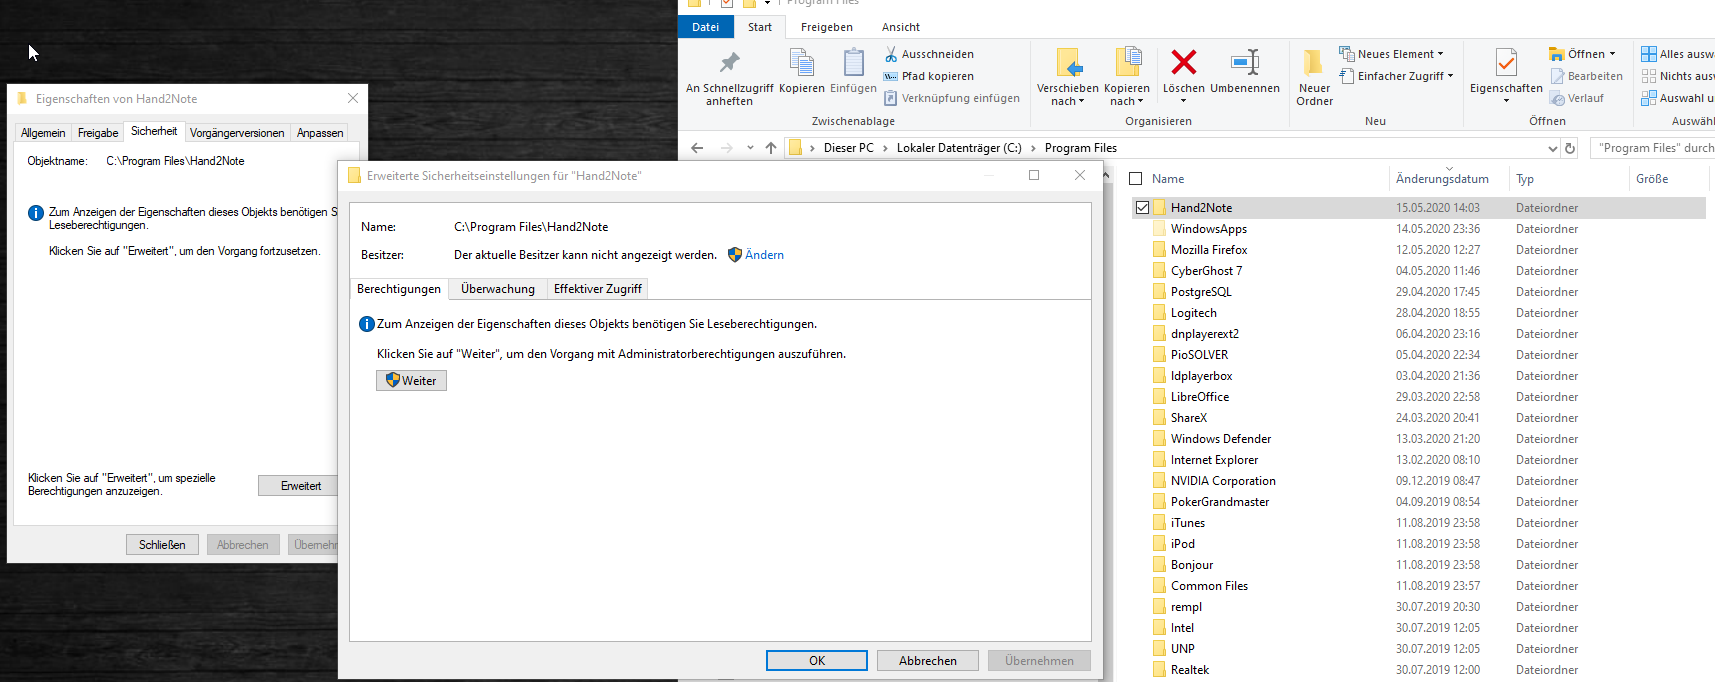Sort files by Änderungsdatum column header
This screenshot has height=682, width=1715.
coord(1442,179)
